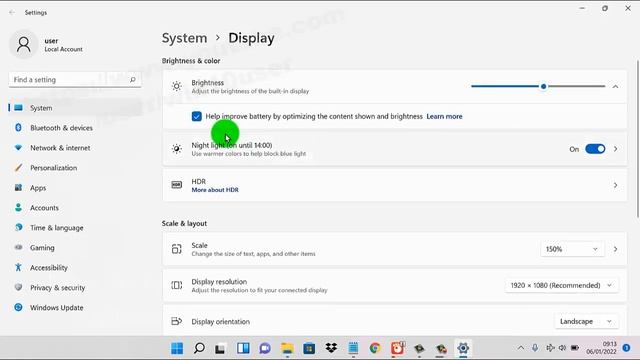Click the Scale icon

pyautogui.click(x=177, y=249)
